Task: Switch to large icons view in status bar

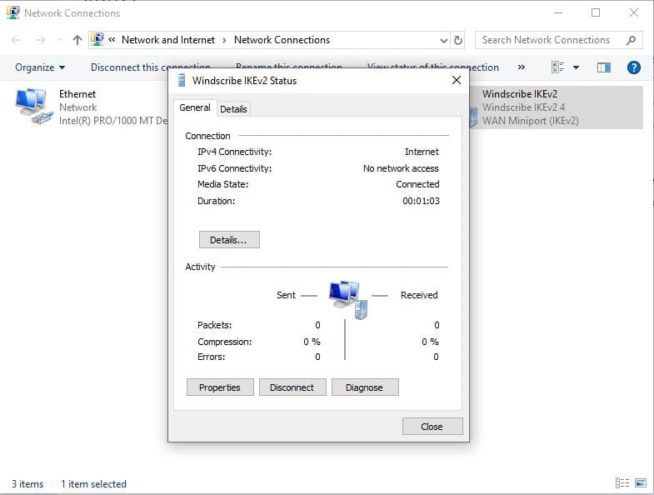Action: [x=640, y=483]
